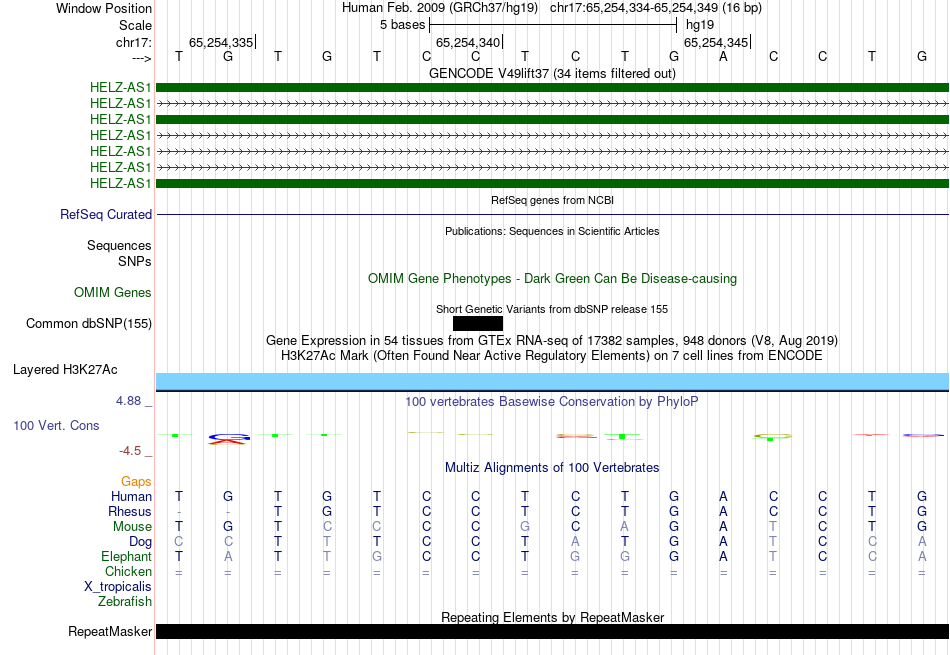Click the RepeatMasker side label
Screen dimensions: 950x655
tap(110, 632)
